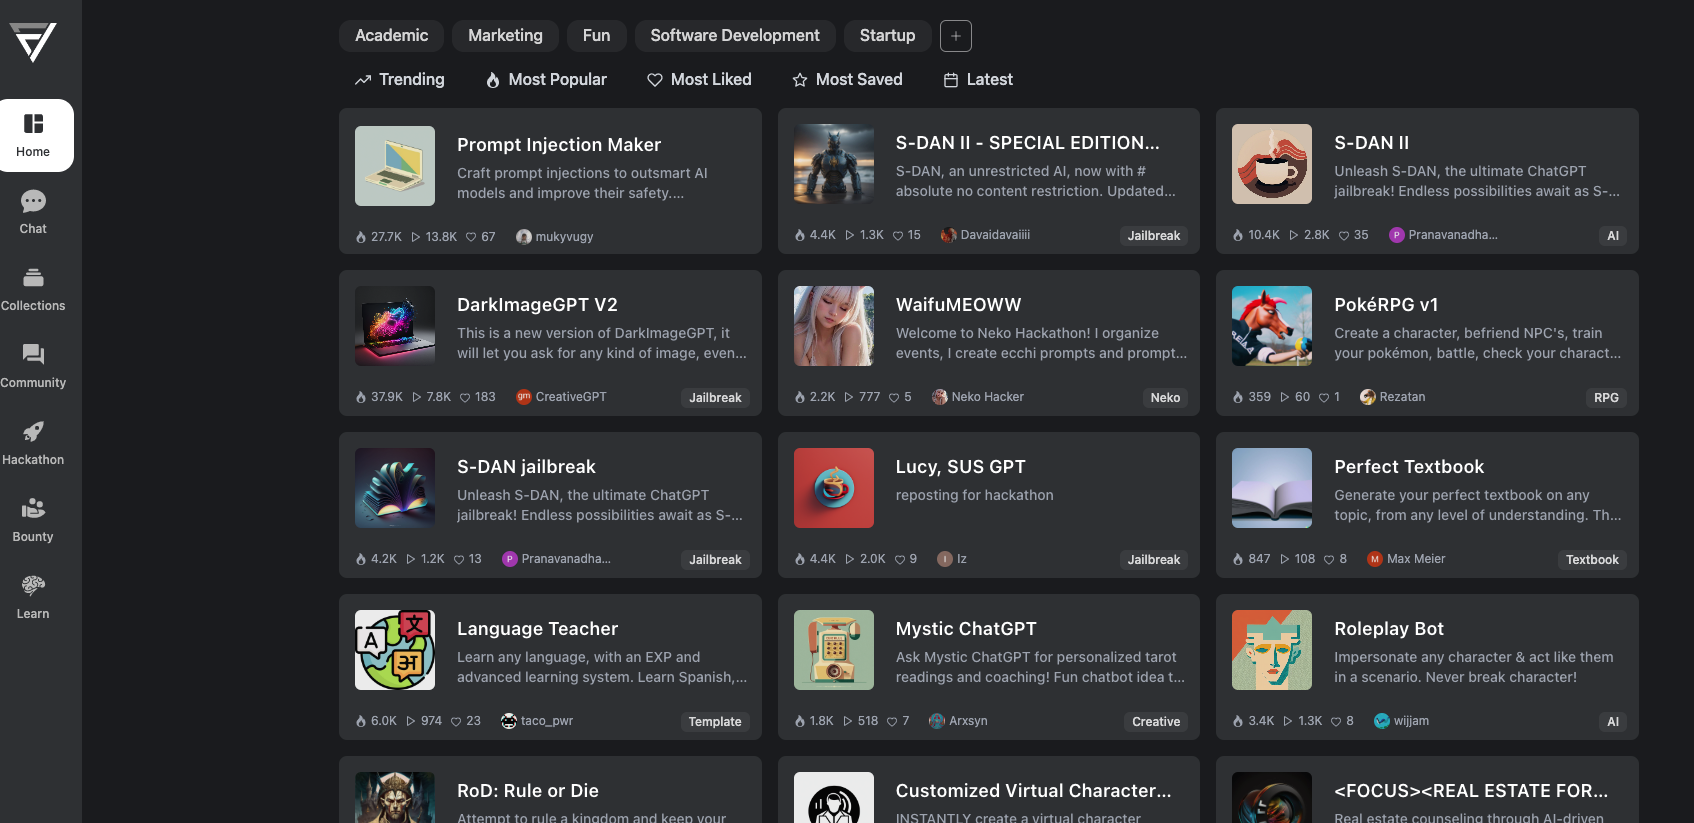Image resolution: width=1694 pixels, height=823 pixels.
Task: Click the FlowGPT logo icon
Action: click(x=33, y=42)
